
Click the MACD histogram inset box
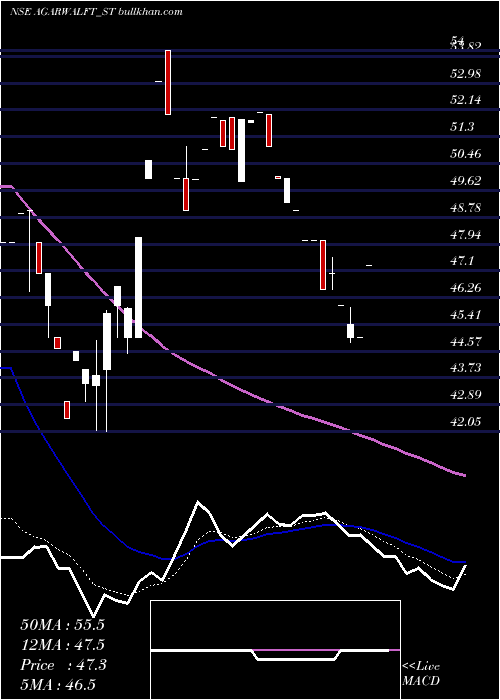pyautogui.click(x=275, y=650)
